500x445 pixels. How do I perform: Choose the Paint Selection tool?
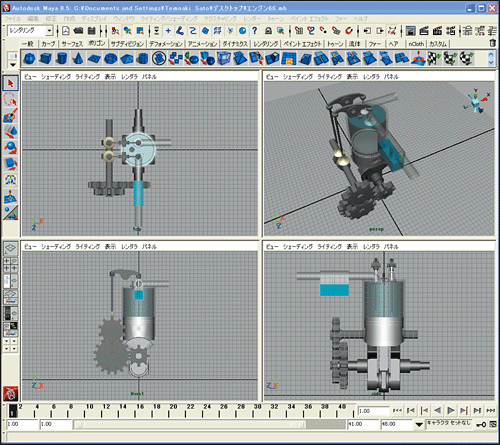click(11, 116)
